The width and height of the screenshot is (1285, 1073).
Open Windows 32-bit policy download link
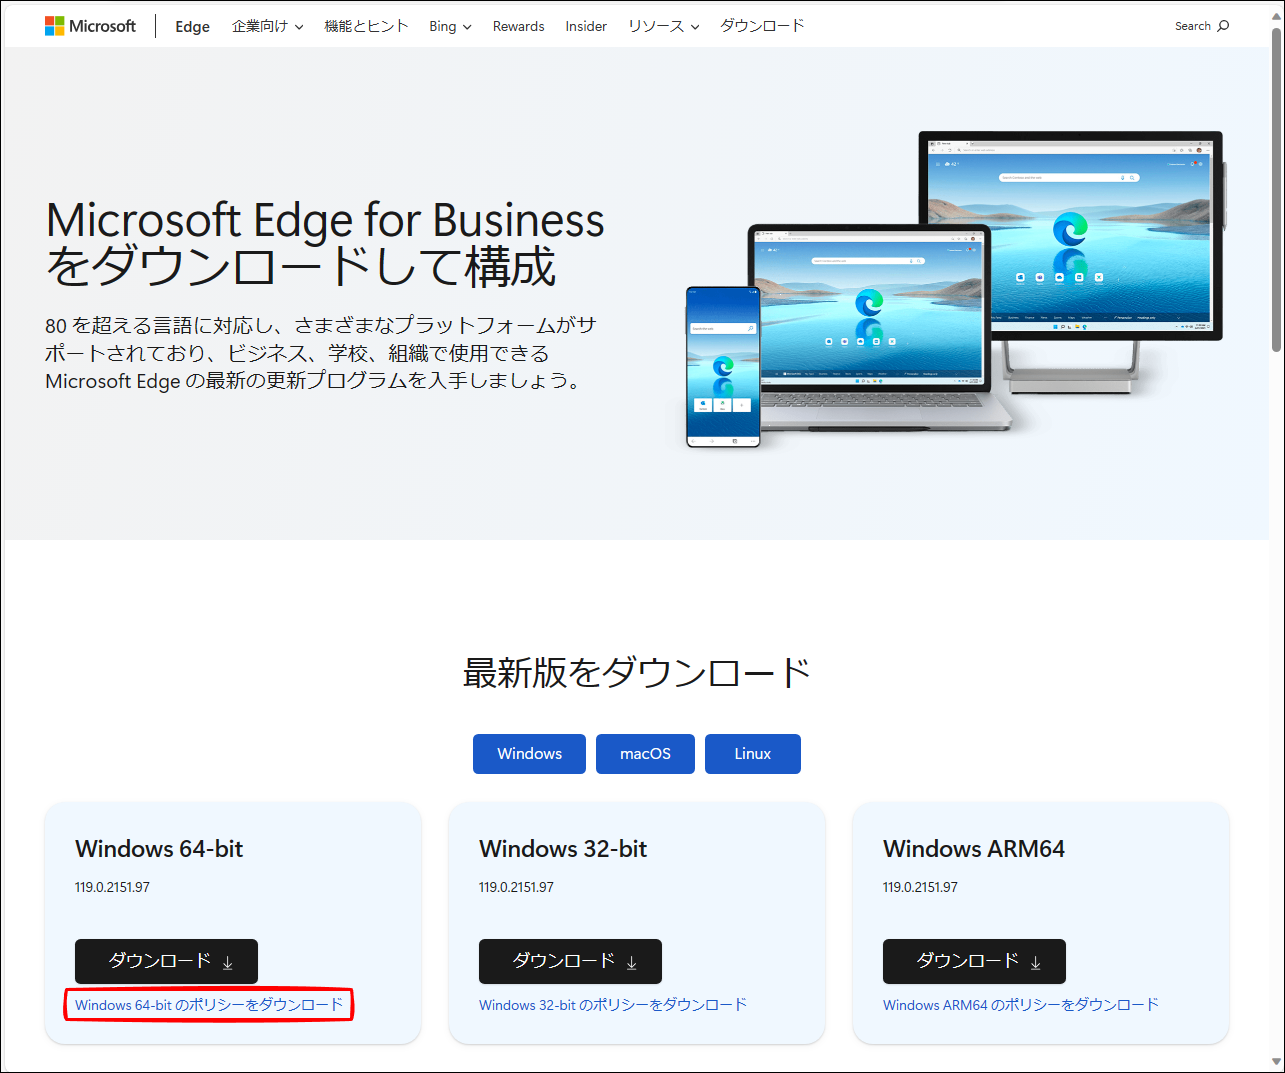pos(613,1005)
